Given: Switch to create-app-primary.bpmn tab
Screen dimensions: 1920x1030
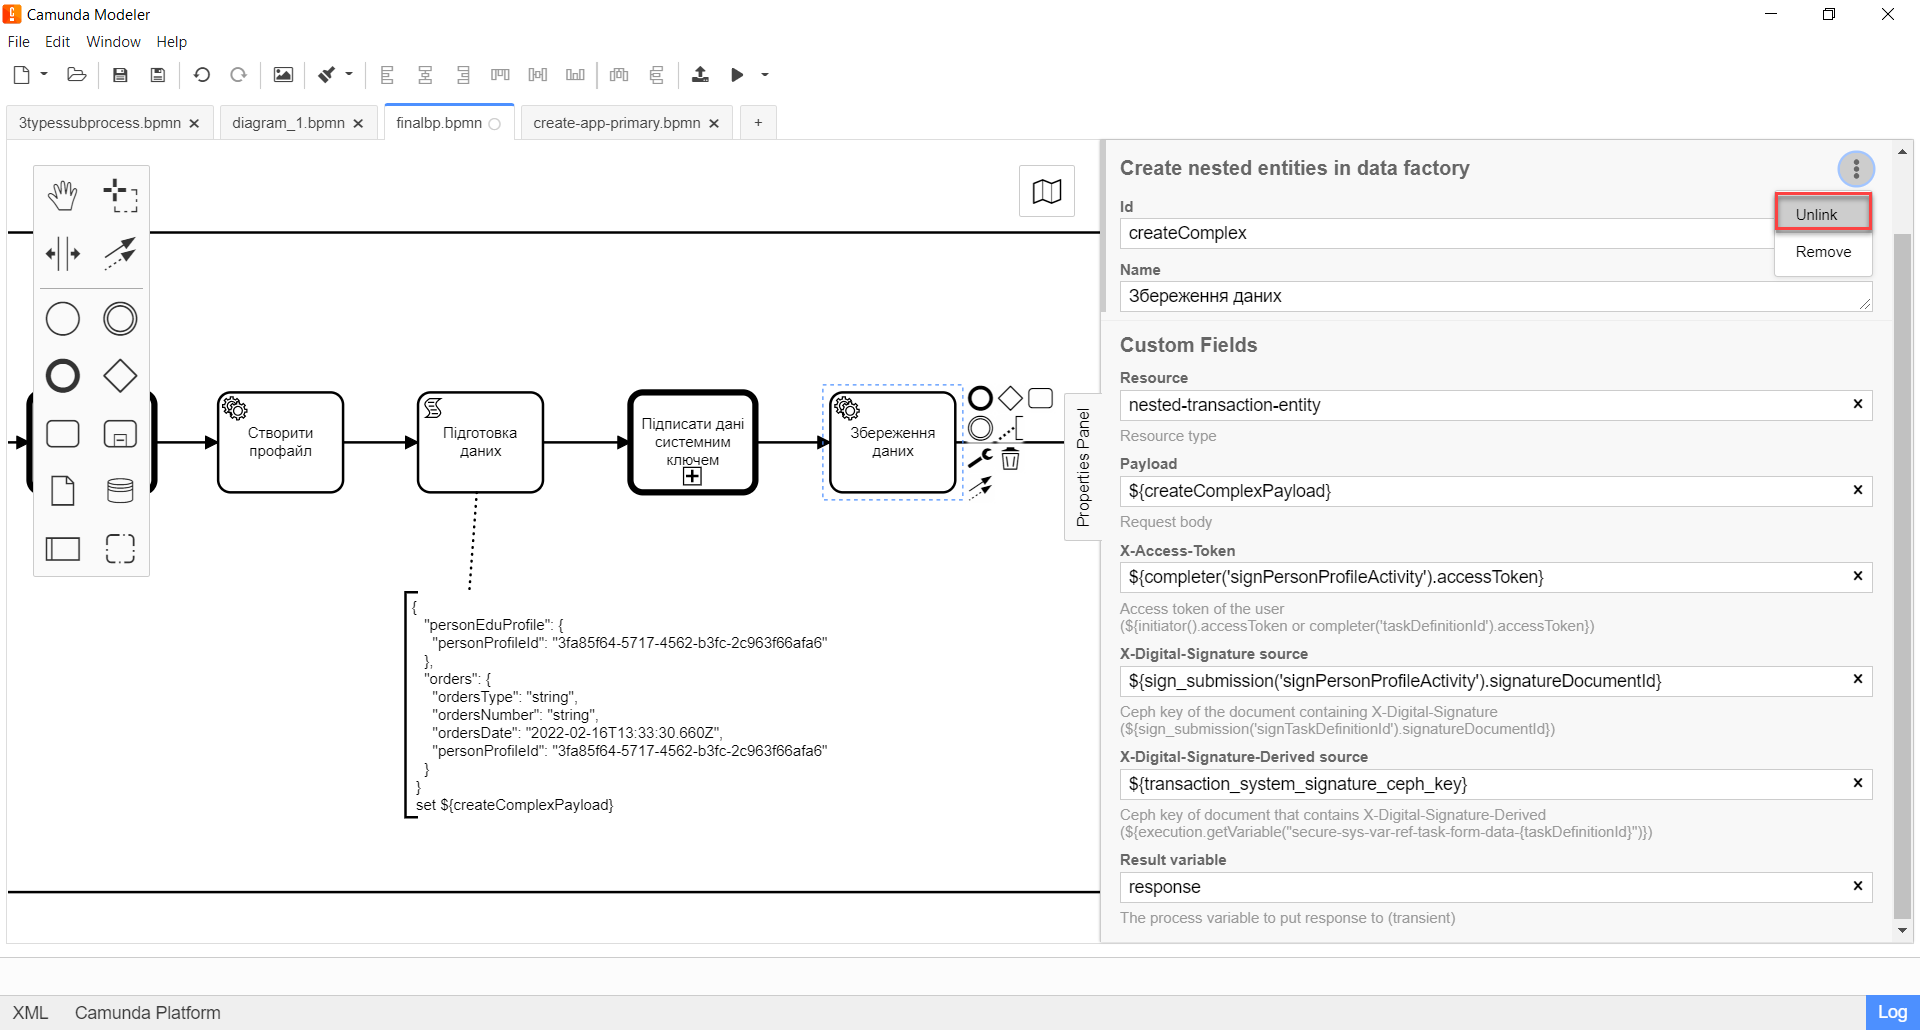Looking at the screenshot, I should [617, 123].
